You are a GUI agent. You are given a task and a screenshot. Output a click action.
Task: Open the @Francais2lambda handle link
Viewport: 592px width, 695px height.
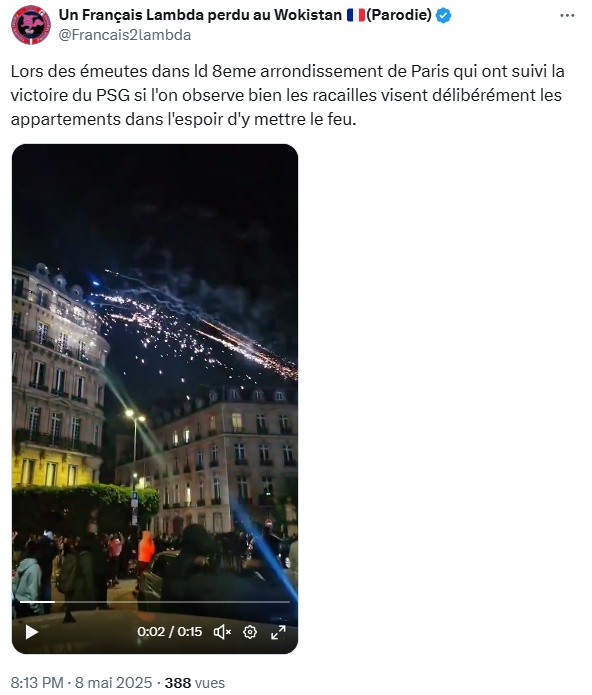pyautogui.click(x=125, y=35)
